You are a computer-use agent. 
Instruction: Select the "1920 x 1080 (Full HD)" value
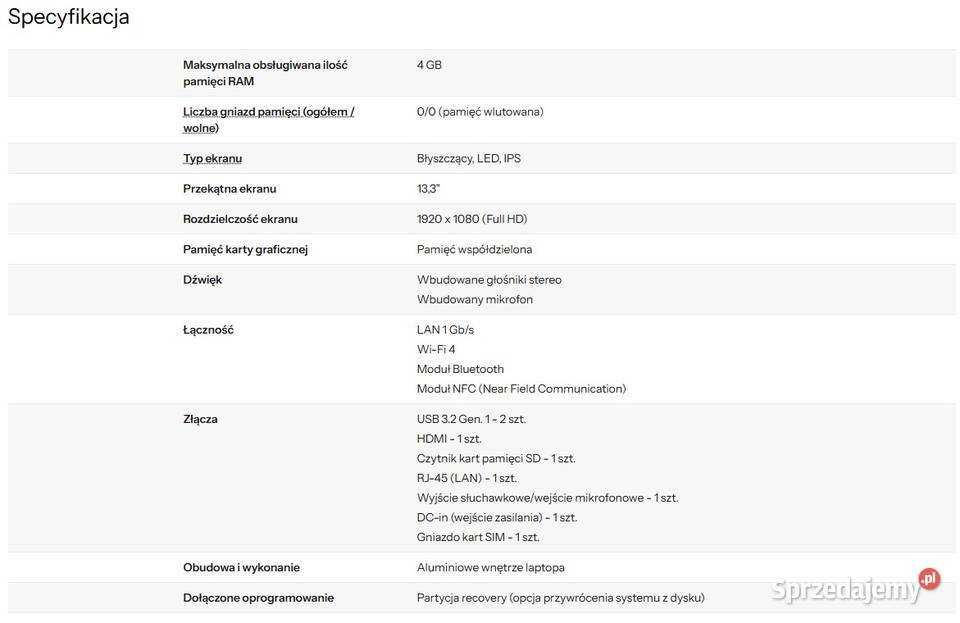tap(472, 219)
